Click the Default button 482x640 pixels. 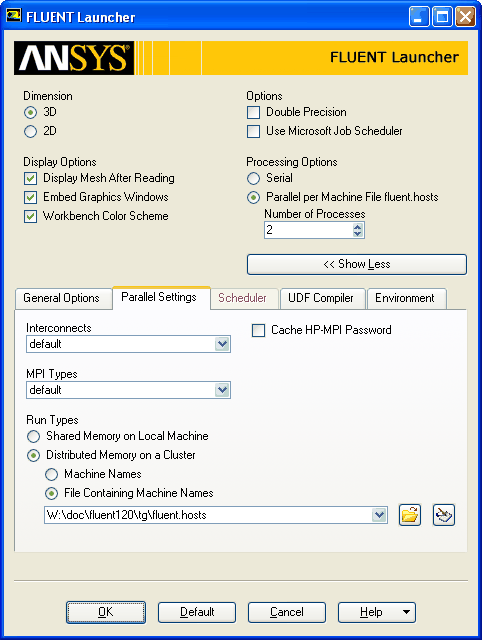pyautogui.click(x=197, y=612)
